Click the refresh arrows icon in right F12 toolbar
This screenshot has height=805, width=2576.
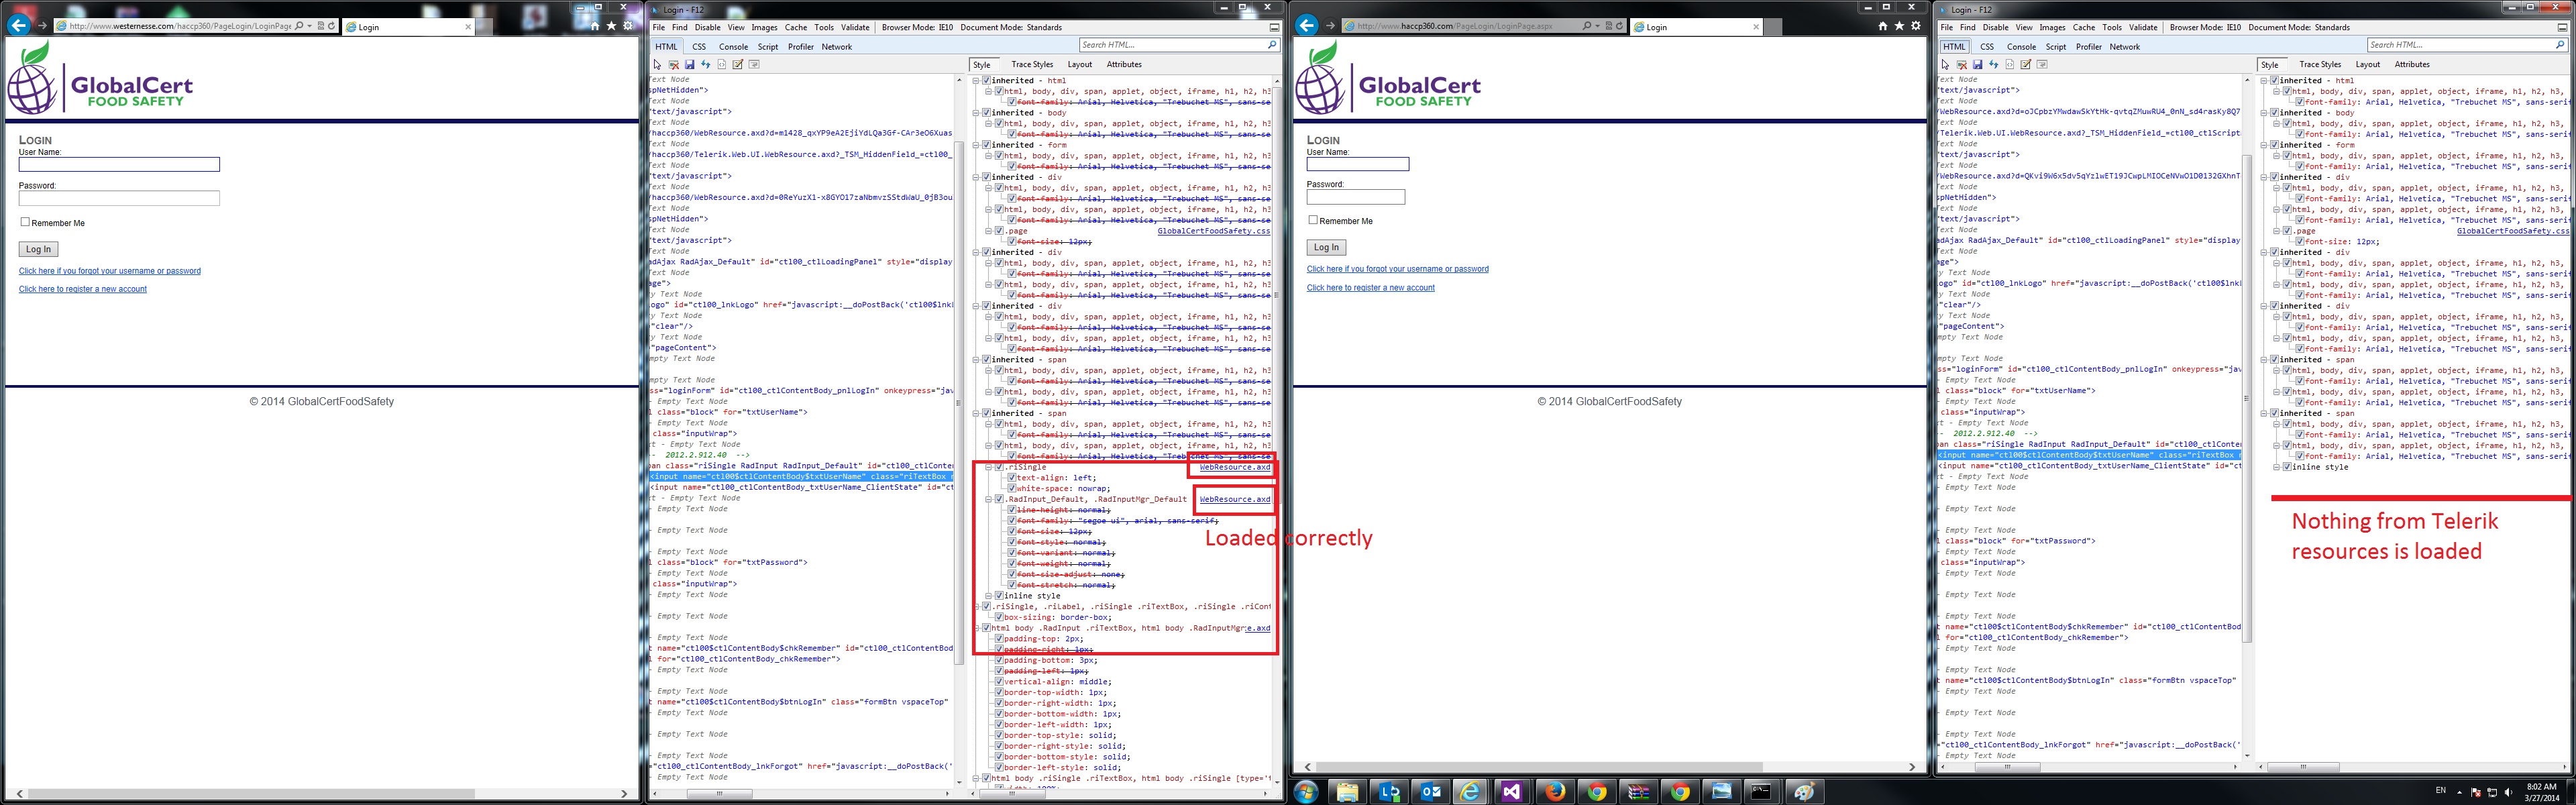click(x=1993, y=64)
